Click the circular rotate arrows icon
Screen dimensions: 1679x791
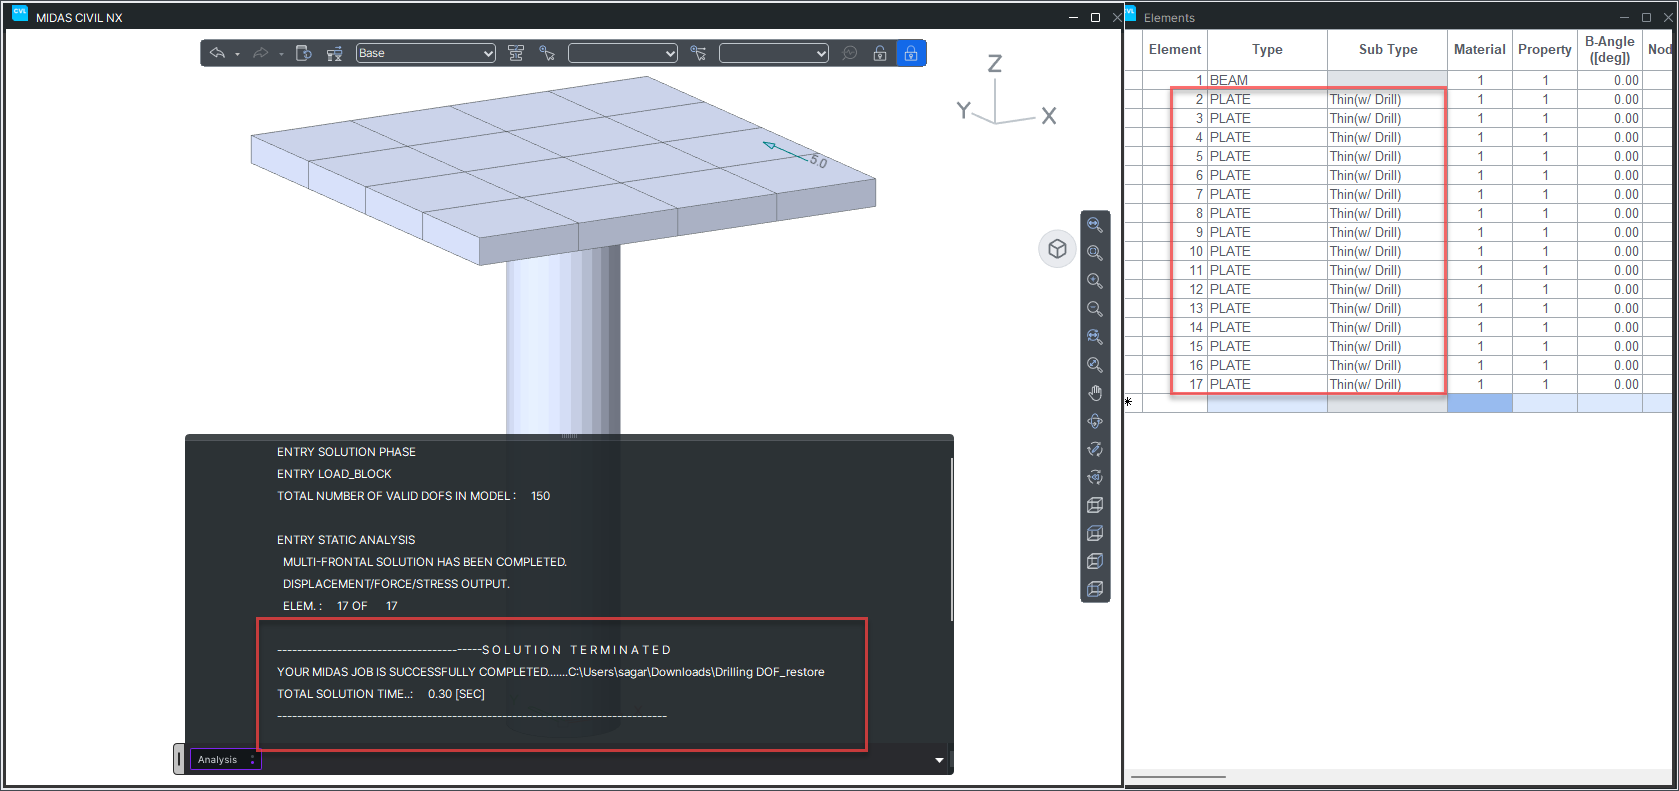1095,449
